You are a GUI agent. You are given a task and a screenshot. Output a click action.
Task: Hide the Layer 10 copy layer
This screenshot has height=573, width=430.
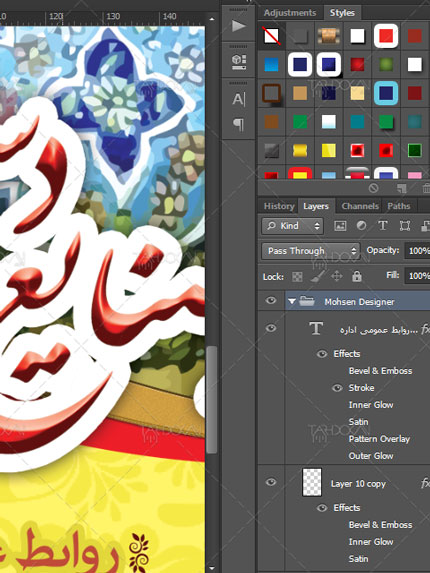(x=271, y=482)
